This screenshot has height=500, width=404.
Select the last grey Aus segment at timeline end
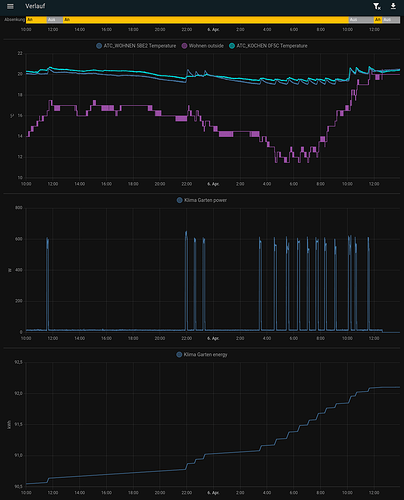tap(391, 20)
